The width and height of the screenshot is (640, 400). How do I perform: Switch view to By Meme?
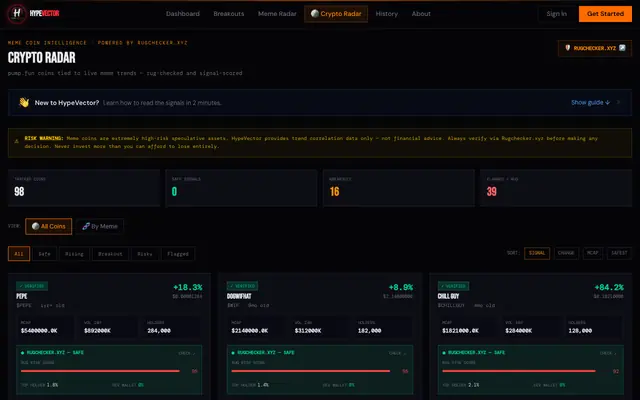100,226
